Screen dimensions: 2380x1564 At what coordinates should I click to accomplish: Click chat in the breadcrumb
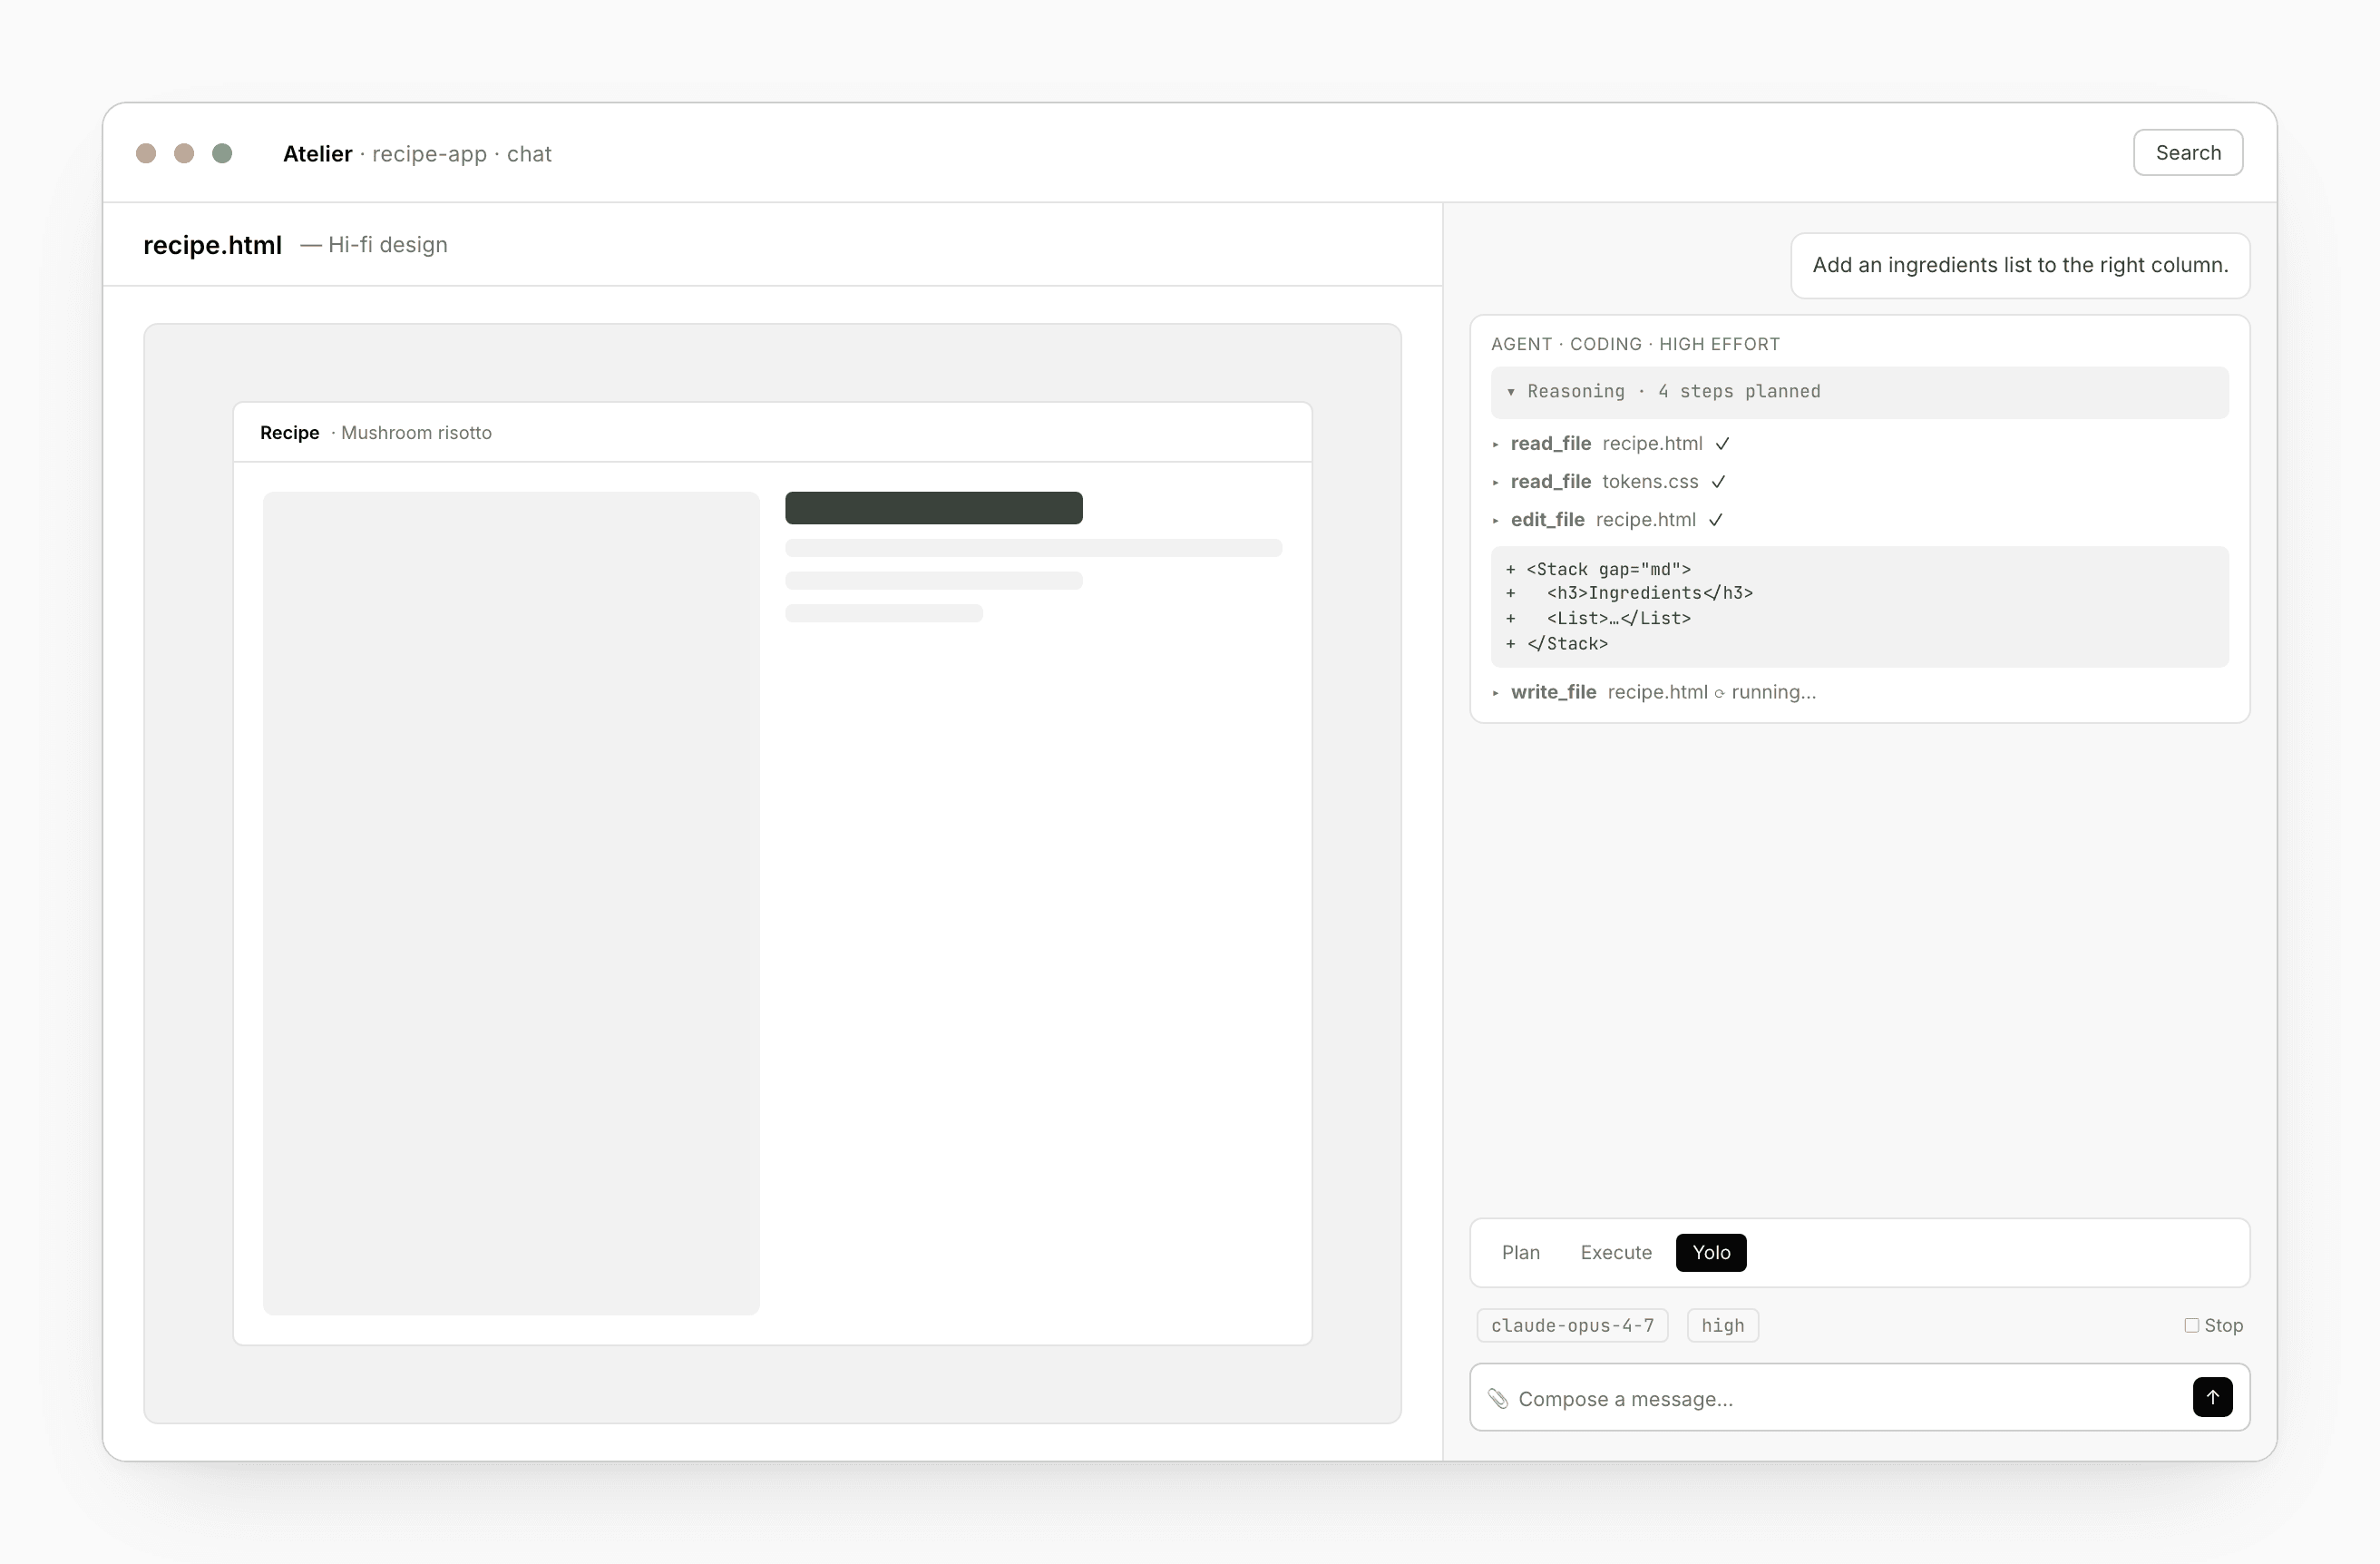(x=529, y=154)
